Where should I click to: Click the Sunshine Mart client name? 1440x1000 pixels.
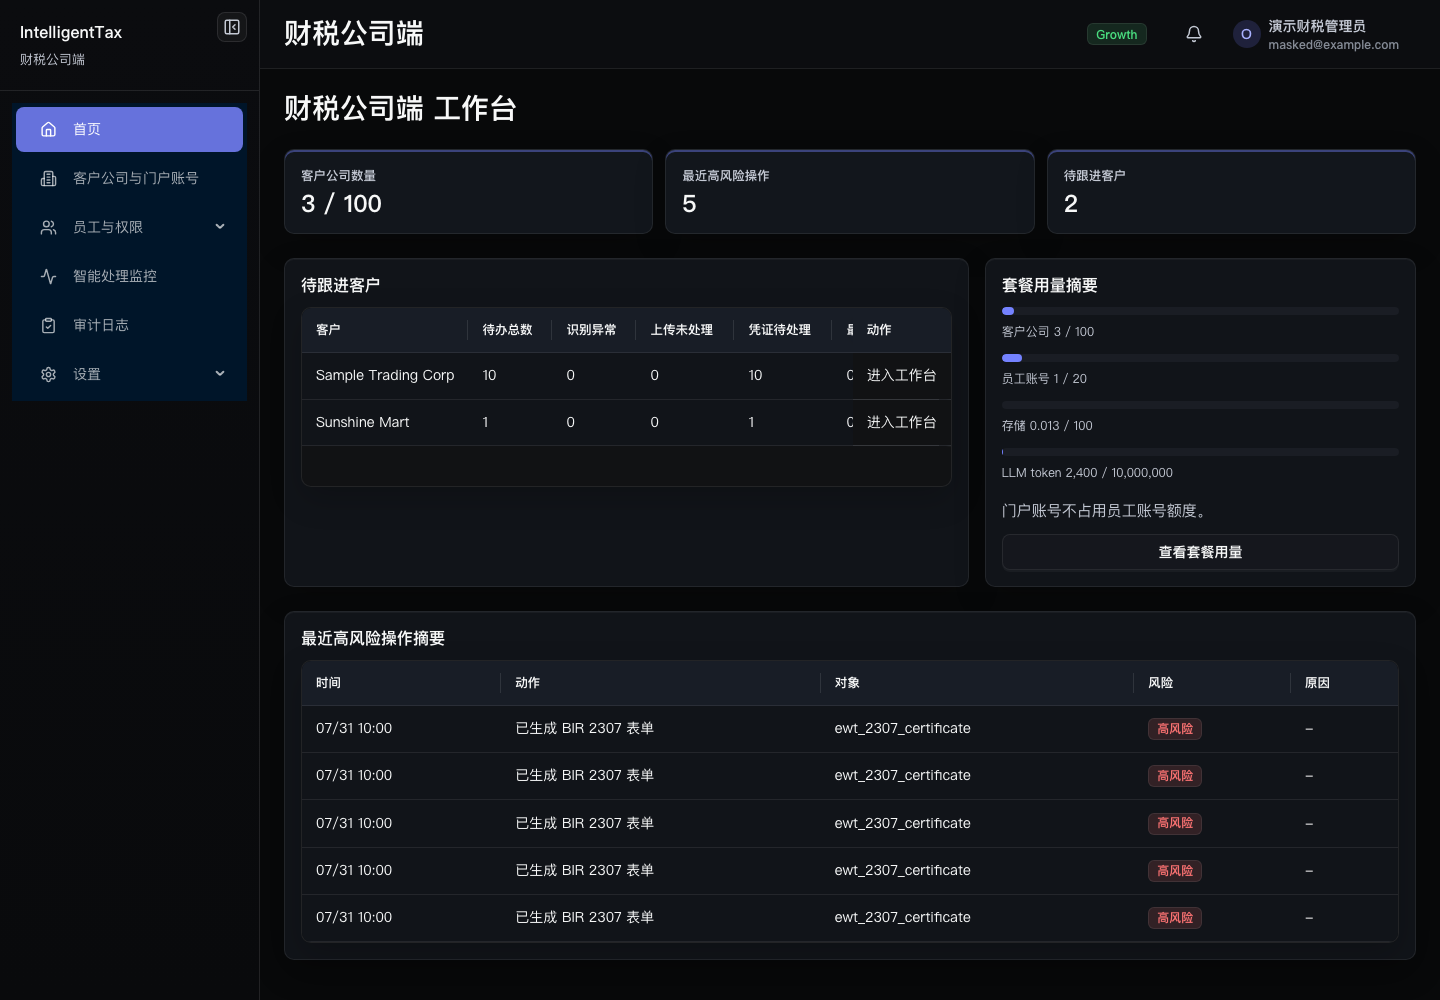pos(363,422)
